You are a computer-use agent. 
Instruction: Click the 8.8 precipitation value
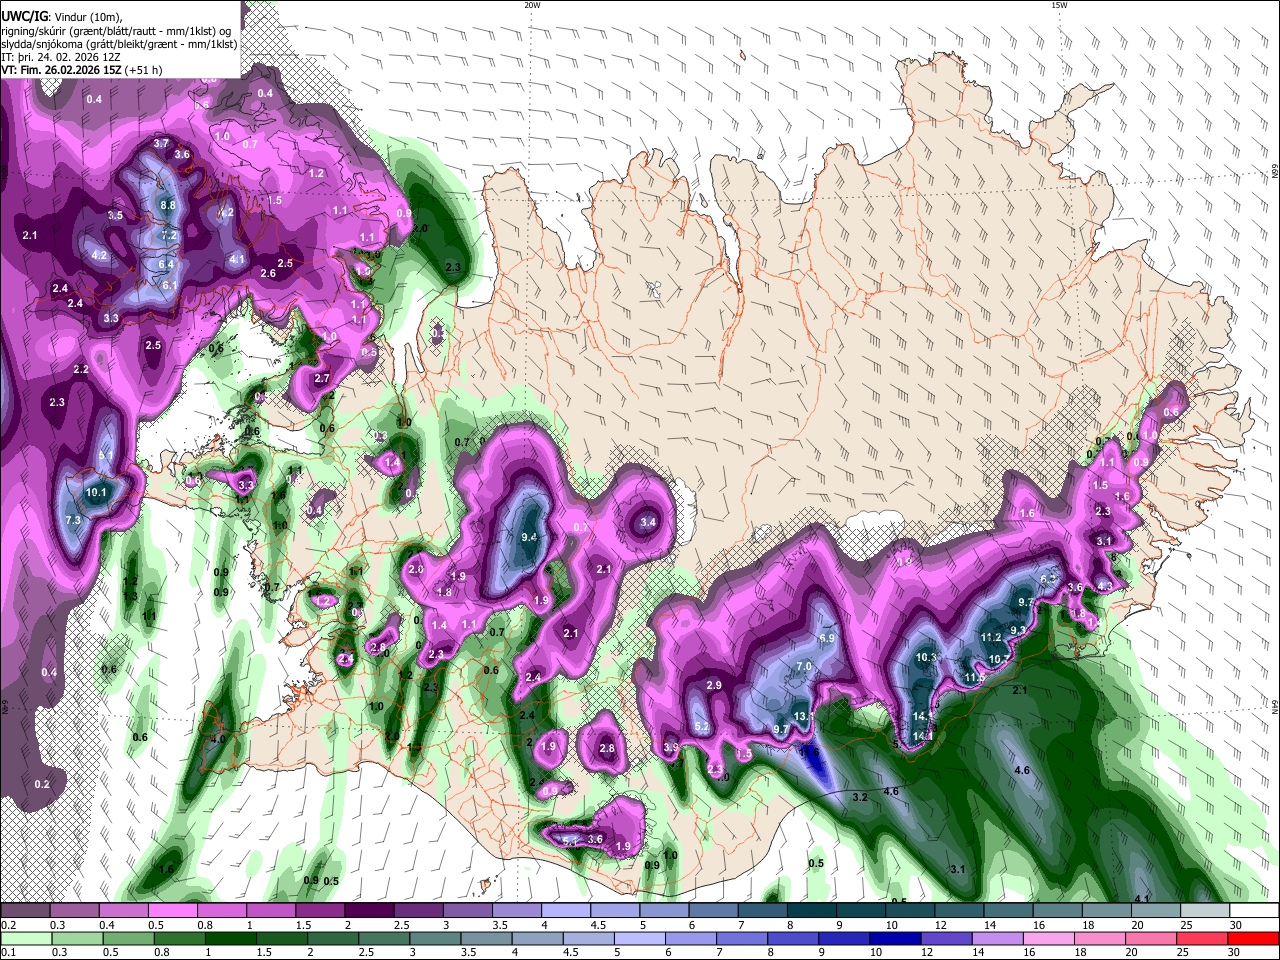point(168,206)
